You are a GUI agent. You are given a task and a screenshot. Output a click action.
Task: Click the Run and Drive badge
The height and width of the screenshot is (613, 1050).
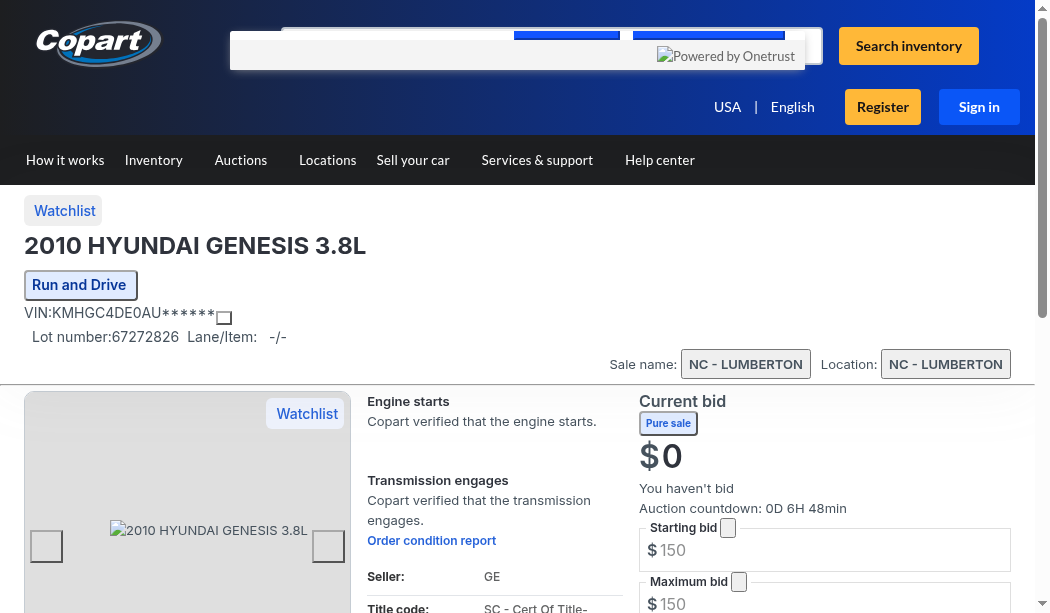(x=81, y=285)
